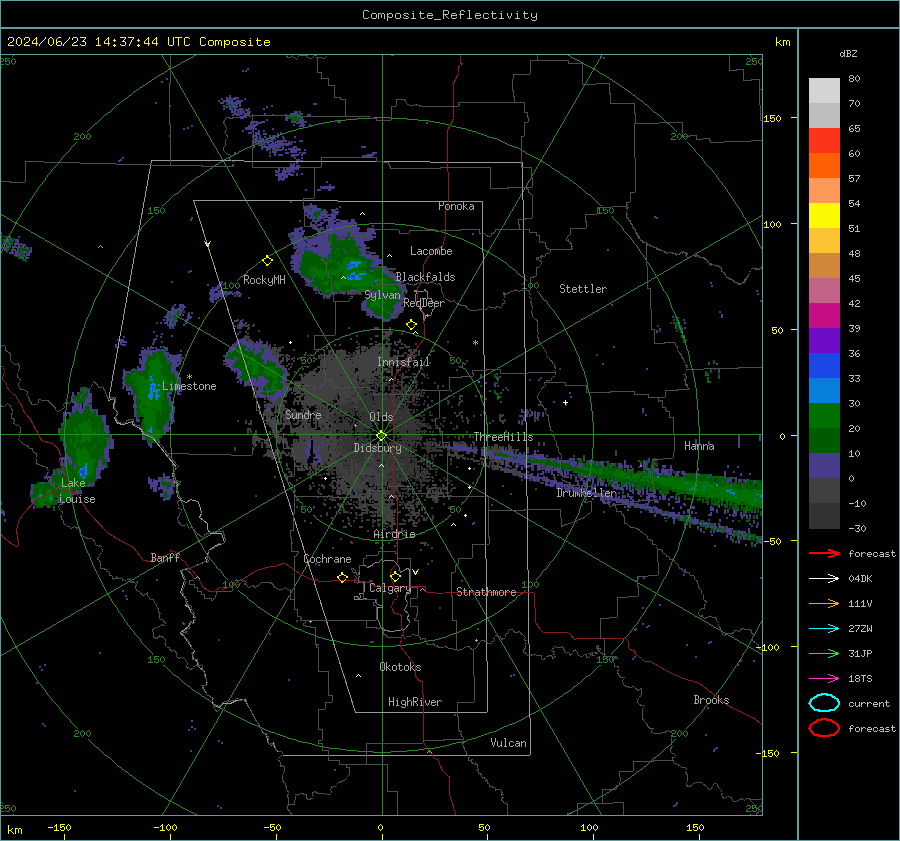Viewport: 900px width, 841px height.
Task: Click the green 31JP arrow in legend
Action: point(824,653)
